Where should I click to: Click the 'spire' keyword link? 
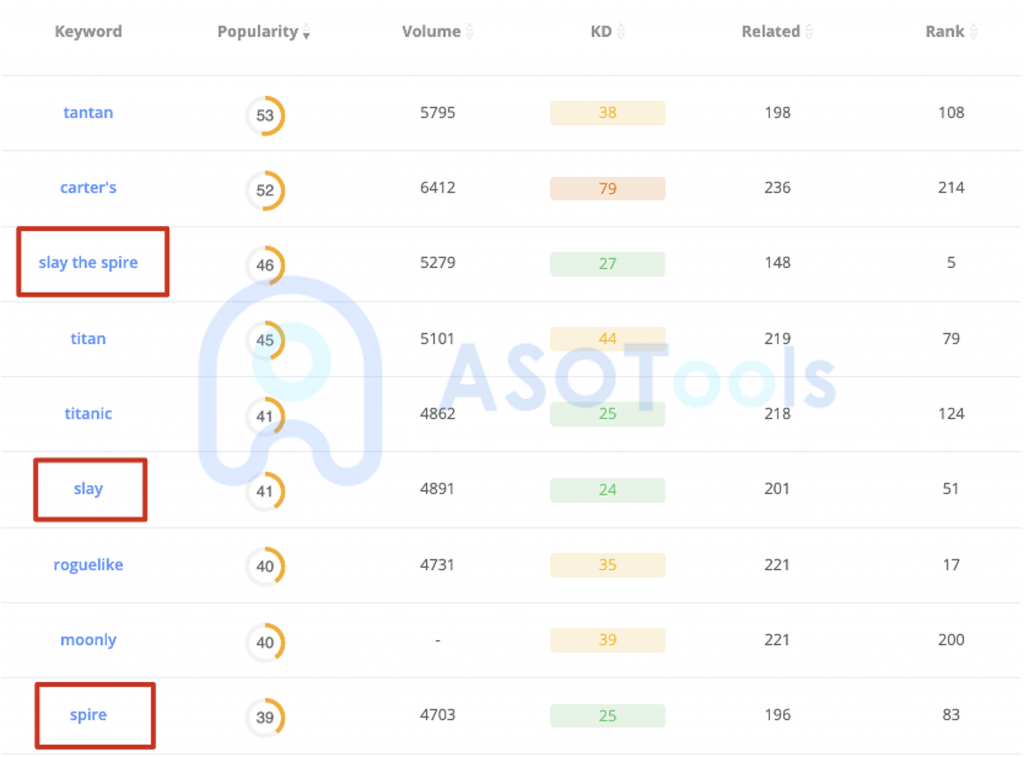pos(88,715)
